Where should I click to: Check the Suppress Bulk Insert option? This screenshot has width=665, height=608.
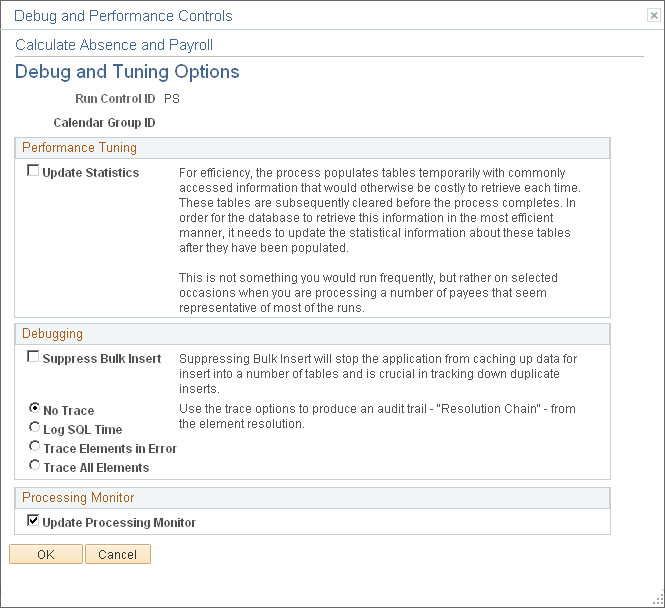[33, 357]
